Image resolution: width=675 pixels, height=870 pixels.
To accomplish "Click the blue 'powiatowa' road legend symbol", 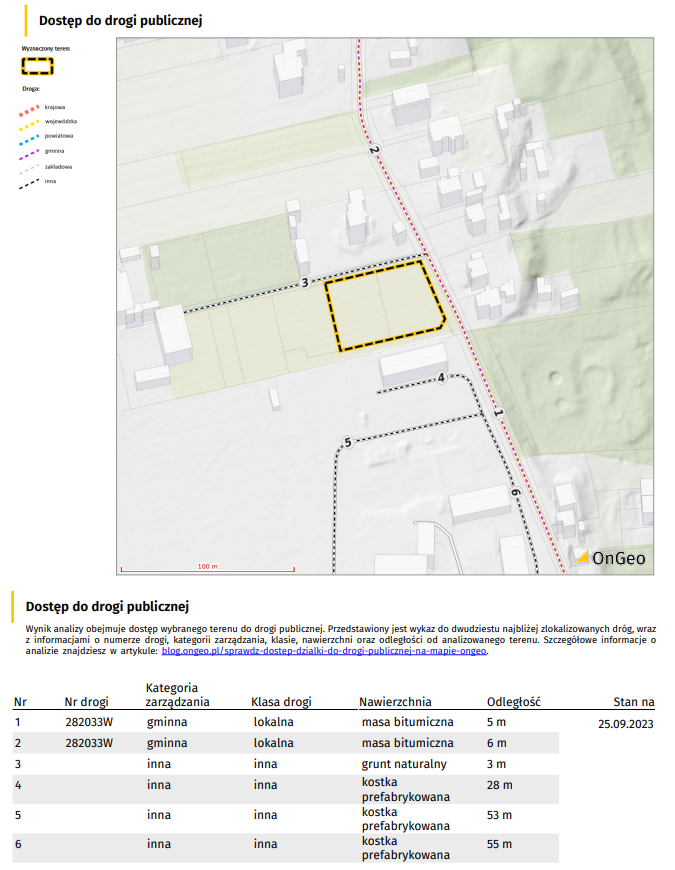I will [x=32, y=135].
